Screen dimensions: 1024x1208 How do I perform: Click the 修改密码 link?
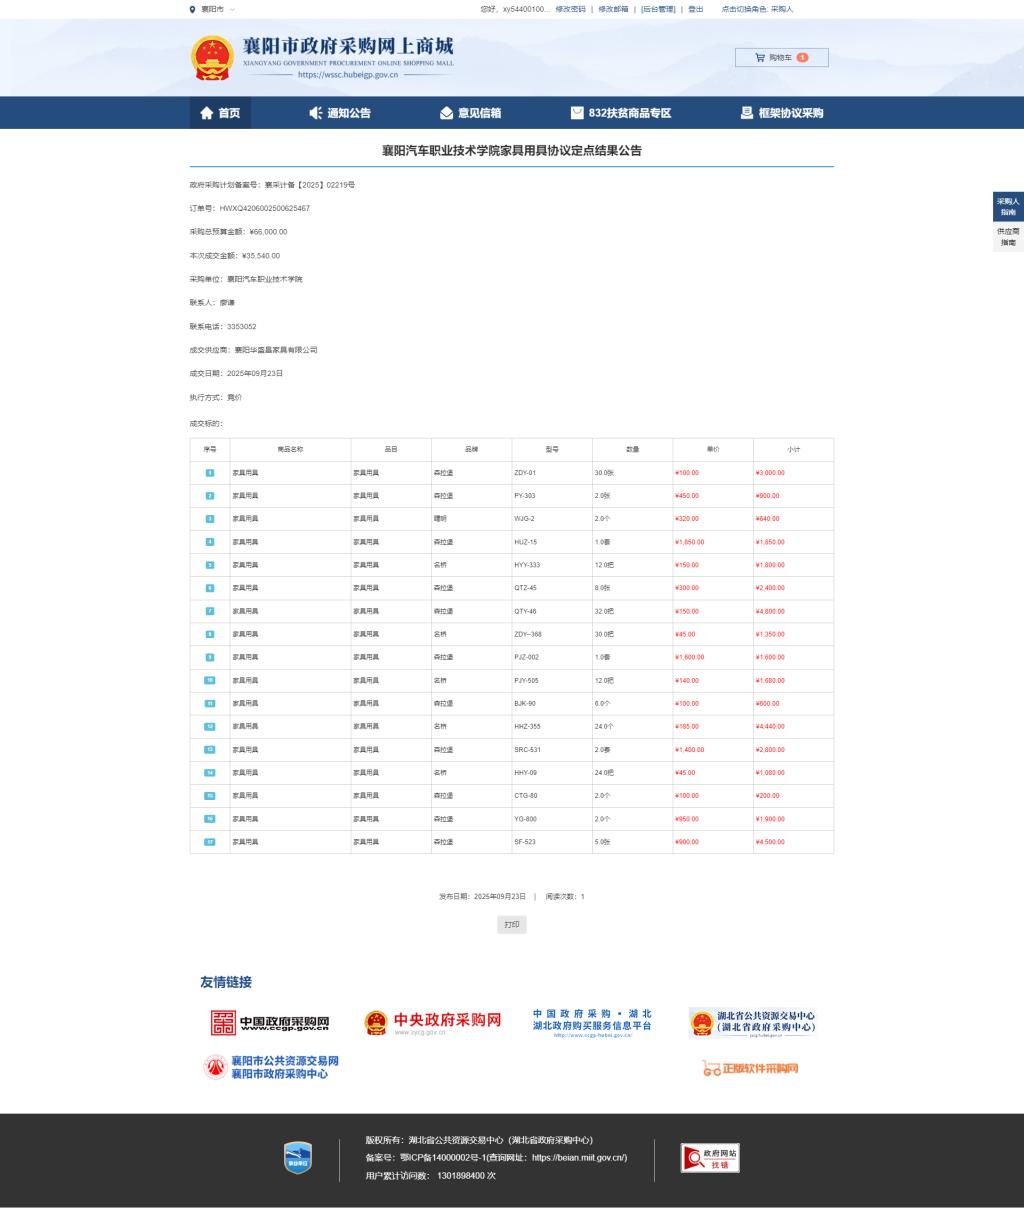570,9
